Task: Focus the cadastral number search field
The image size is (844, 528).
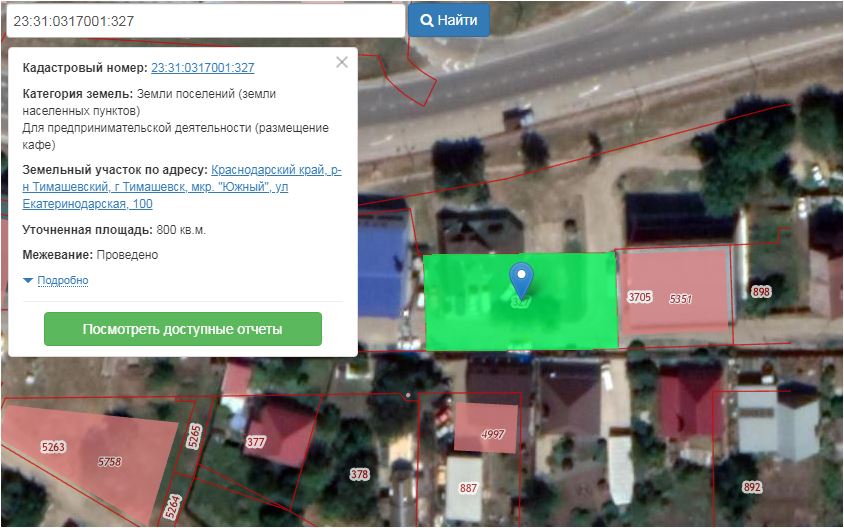Action: pyautogui.click(x=204, y=20)
